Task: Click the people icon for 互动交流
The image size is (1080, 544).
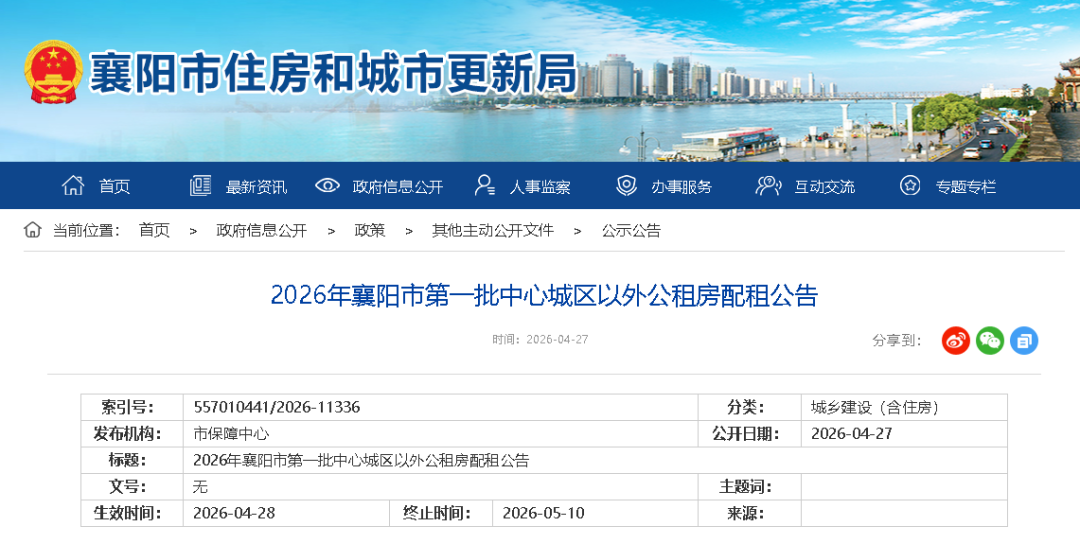Action: (x=768, y=186)
